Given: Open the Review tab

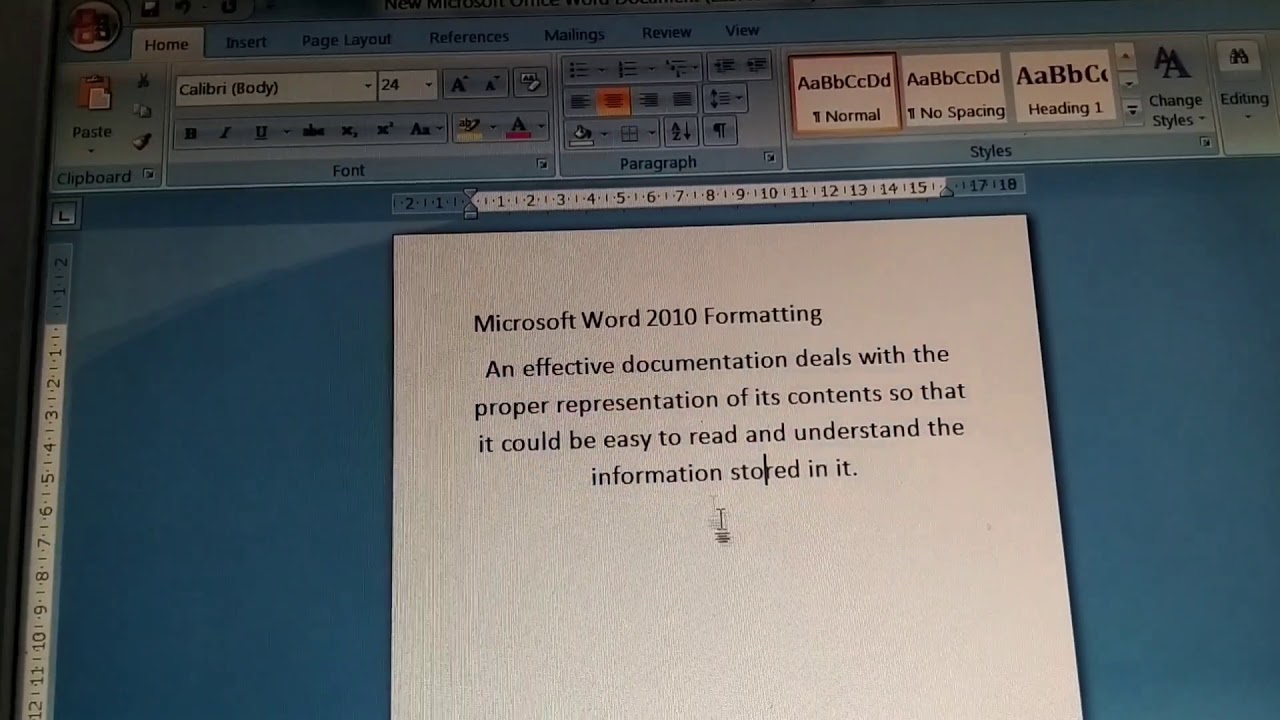Looking at the screenshot, I should coord(667,33).
